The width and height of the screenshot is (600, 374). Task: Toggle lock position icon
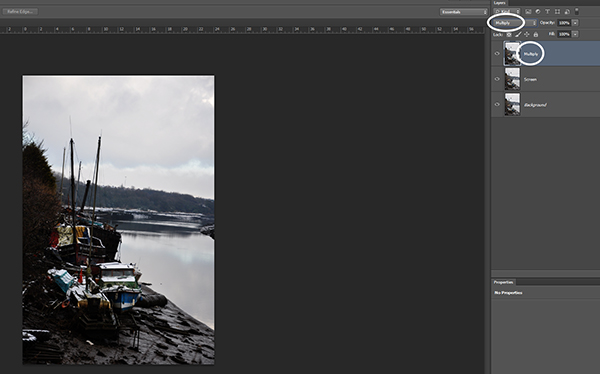(527, 34)
